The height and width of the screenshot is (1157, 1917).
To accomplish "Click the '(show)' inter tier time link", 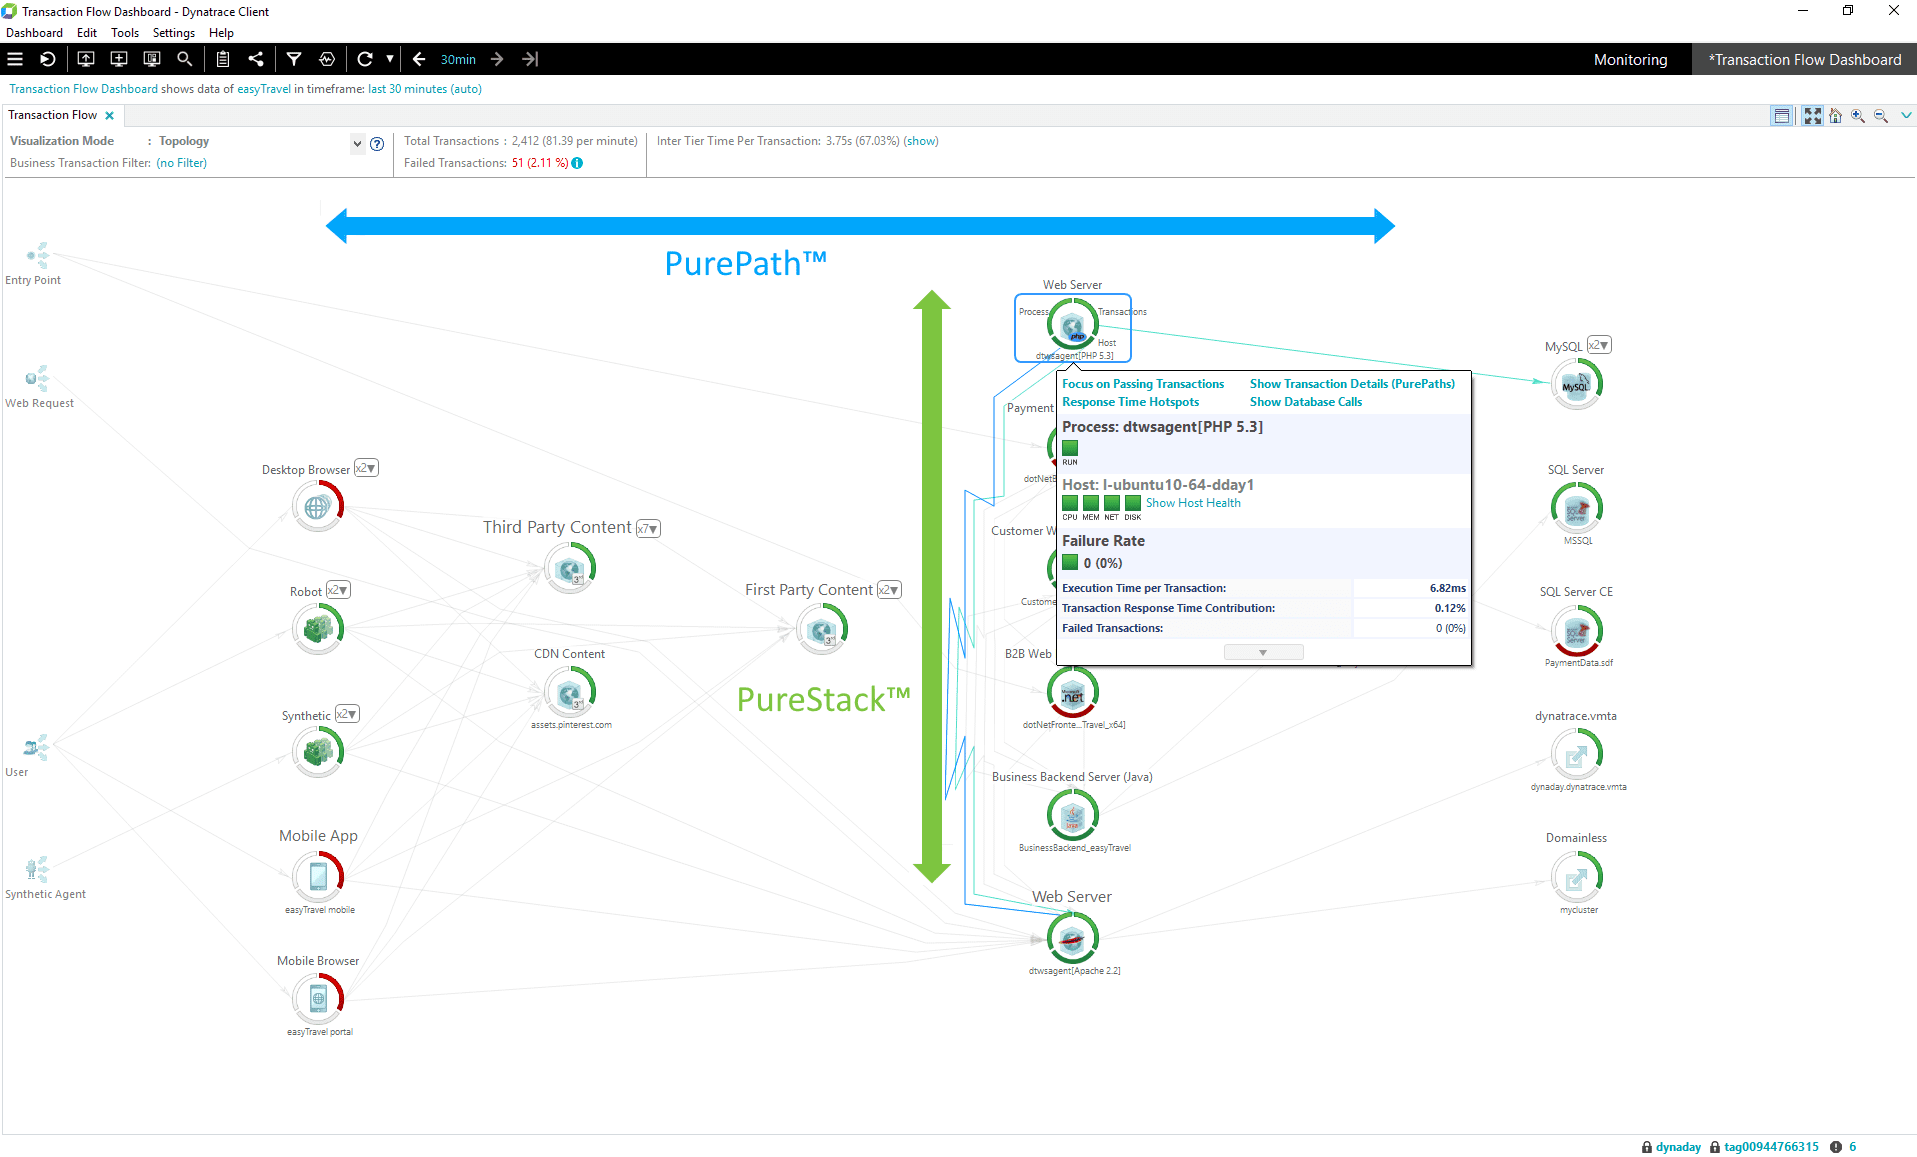I will click(921, 141).
